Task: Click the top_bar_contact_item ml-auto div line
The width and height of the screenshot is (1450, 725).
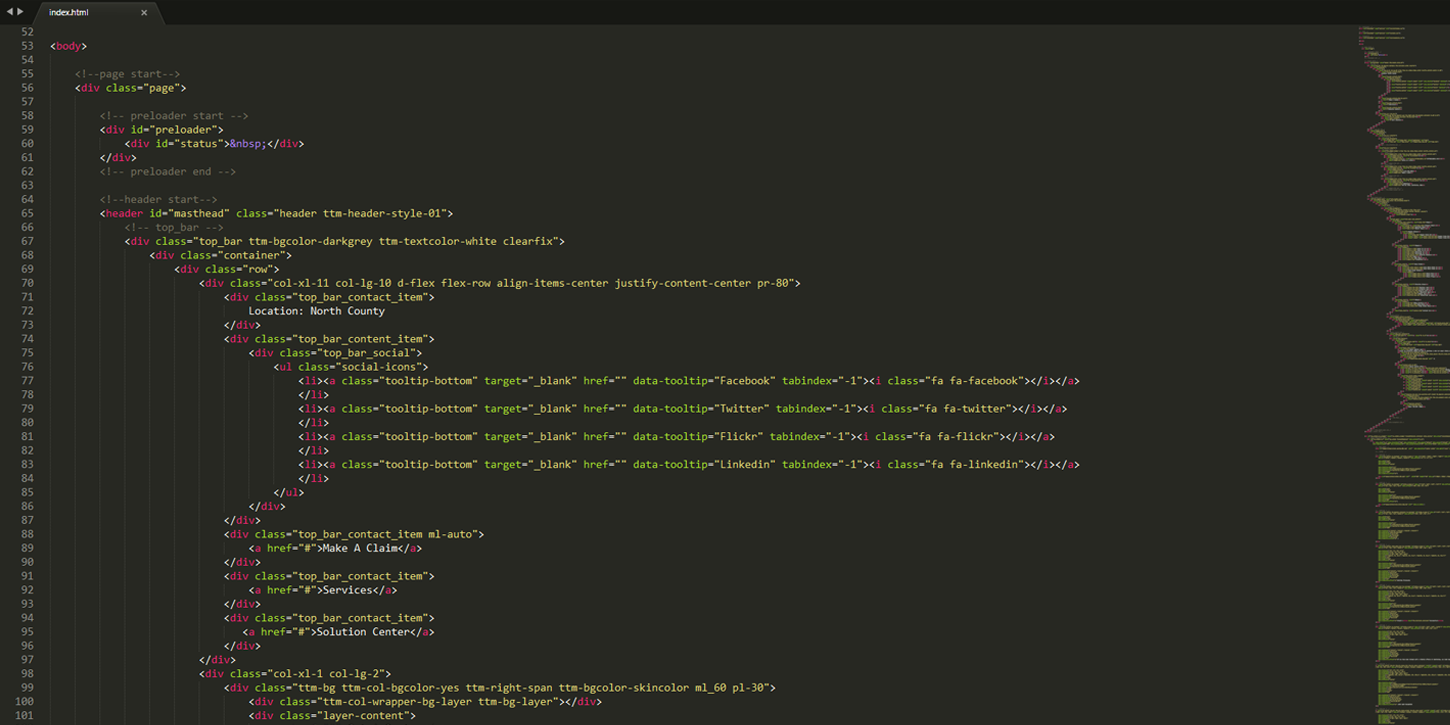Action: click(354, 536)
